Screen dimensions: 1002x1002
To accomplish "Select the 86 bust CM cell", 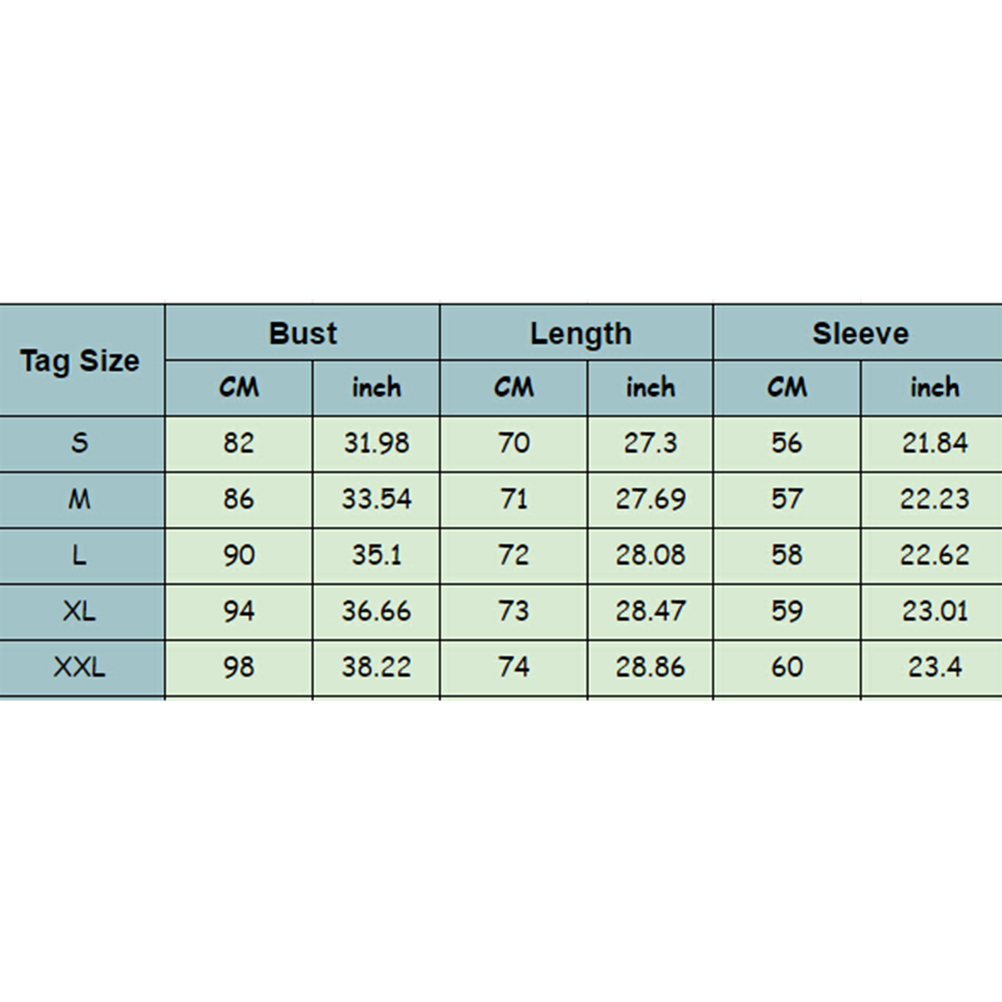I will click(239, 499).
